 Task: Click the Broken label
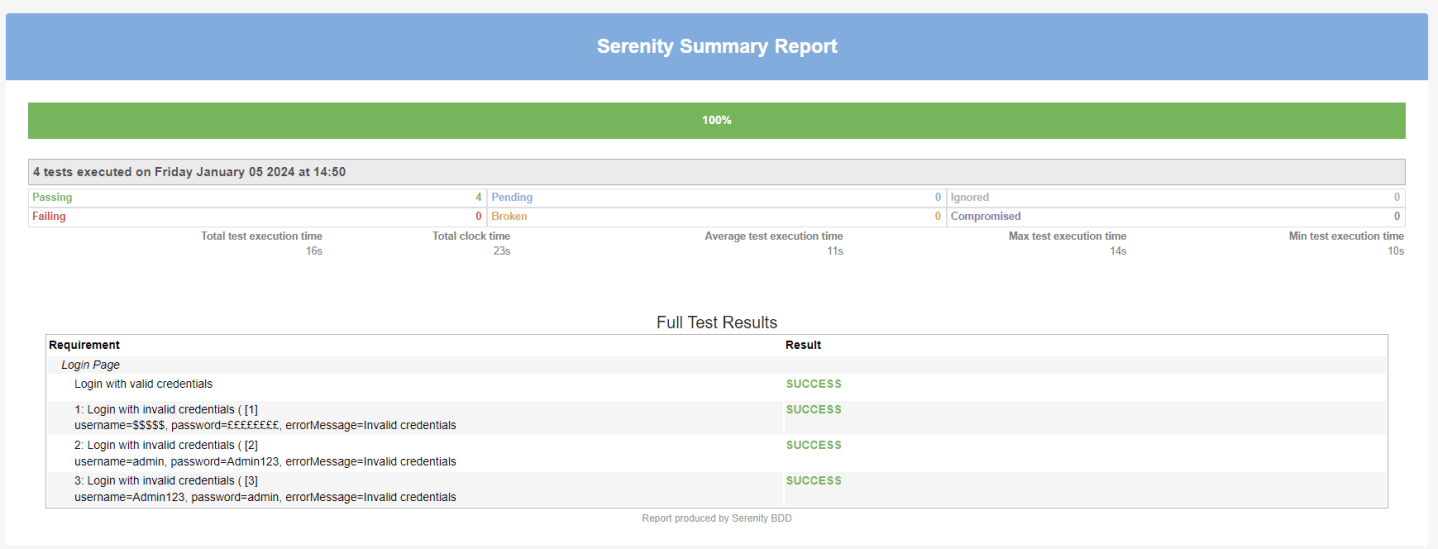click(x=509, y=216)
